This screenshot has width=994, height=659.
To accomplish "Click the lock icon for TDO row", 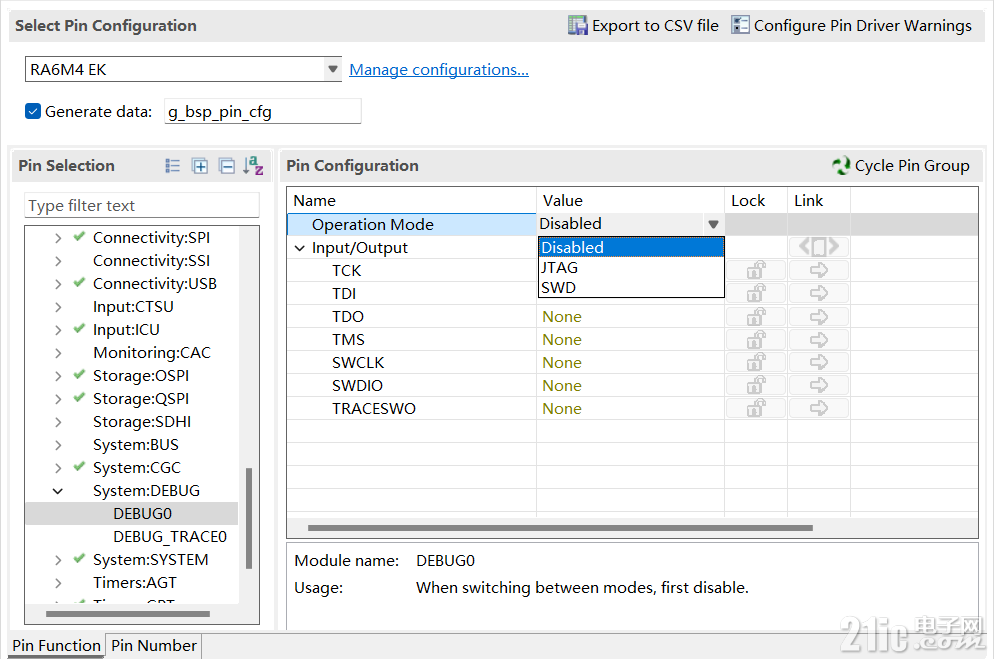I will point(756,317).
